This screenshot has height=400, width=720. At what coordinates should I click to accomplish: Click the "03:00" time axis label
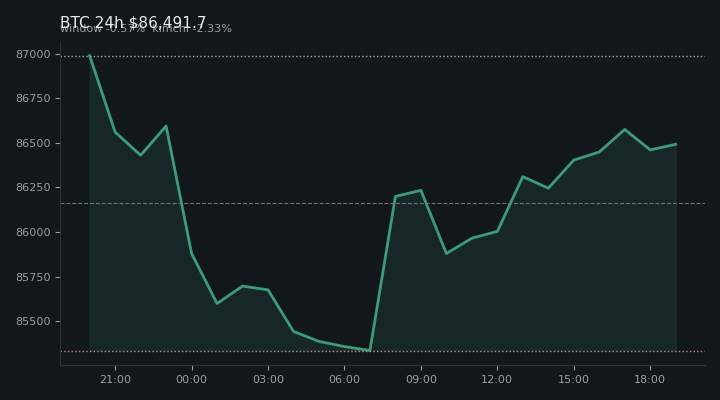coord(268,379)
